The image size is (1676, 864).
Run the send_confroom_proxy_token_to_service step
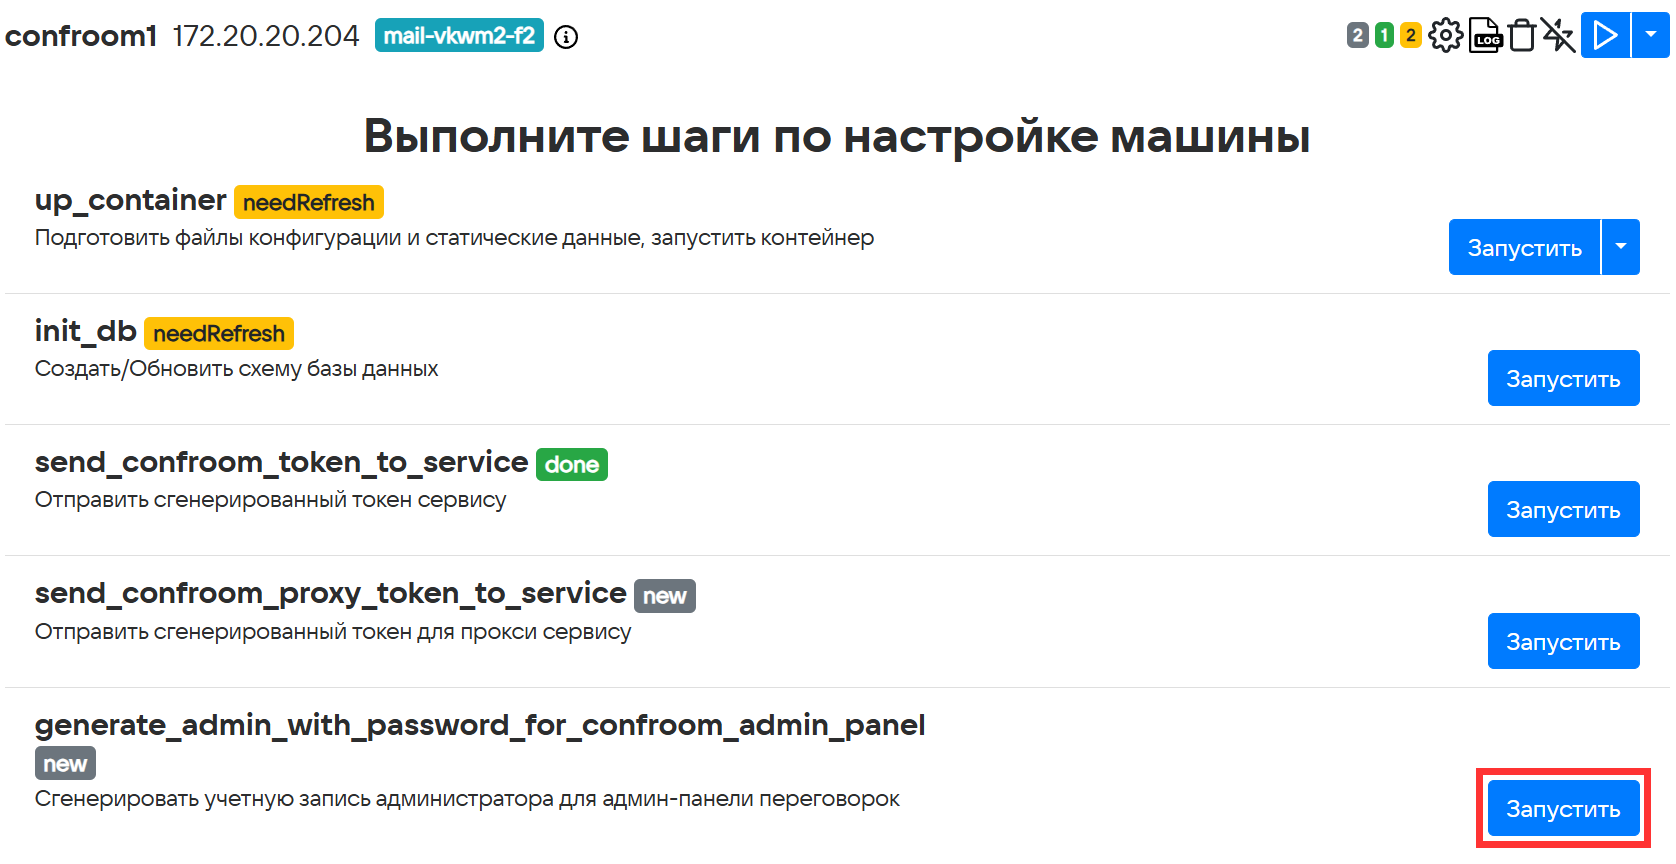1563,641
